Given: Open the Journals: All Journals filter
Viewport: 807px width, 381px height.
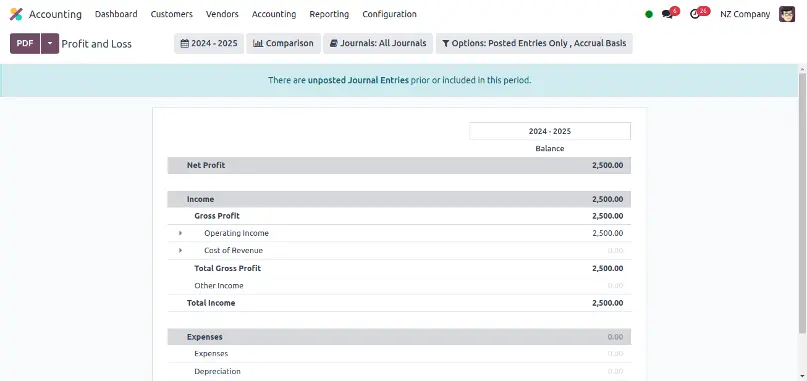Looking at the screenshot, I should click(x=378, y=44).
